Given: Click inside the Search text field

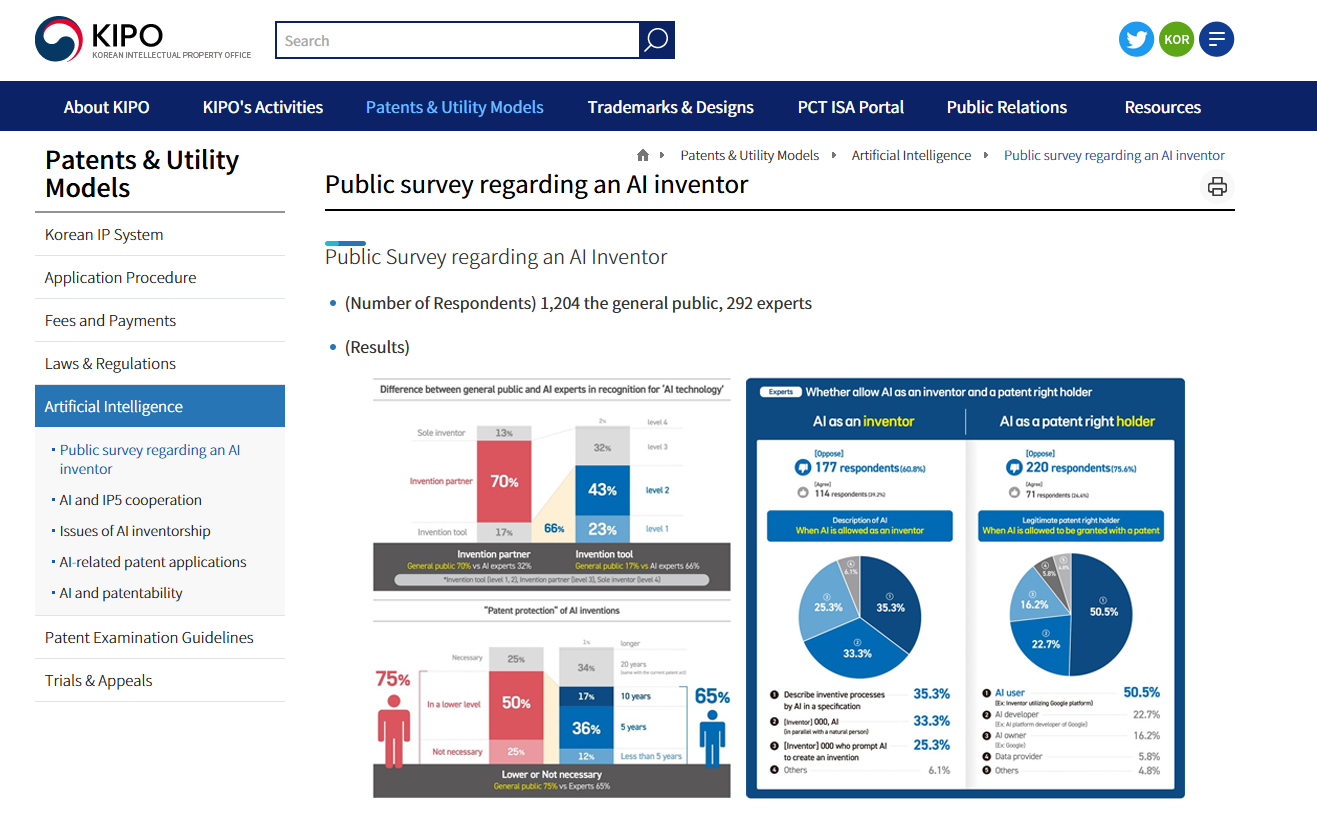Looking at the screenshot, I should pos(457,41).
